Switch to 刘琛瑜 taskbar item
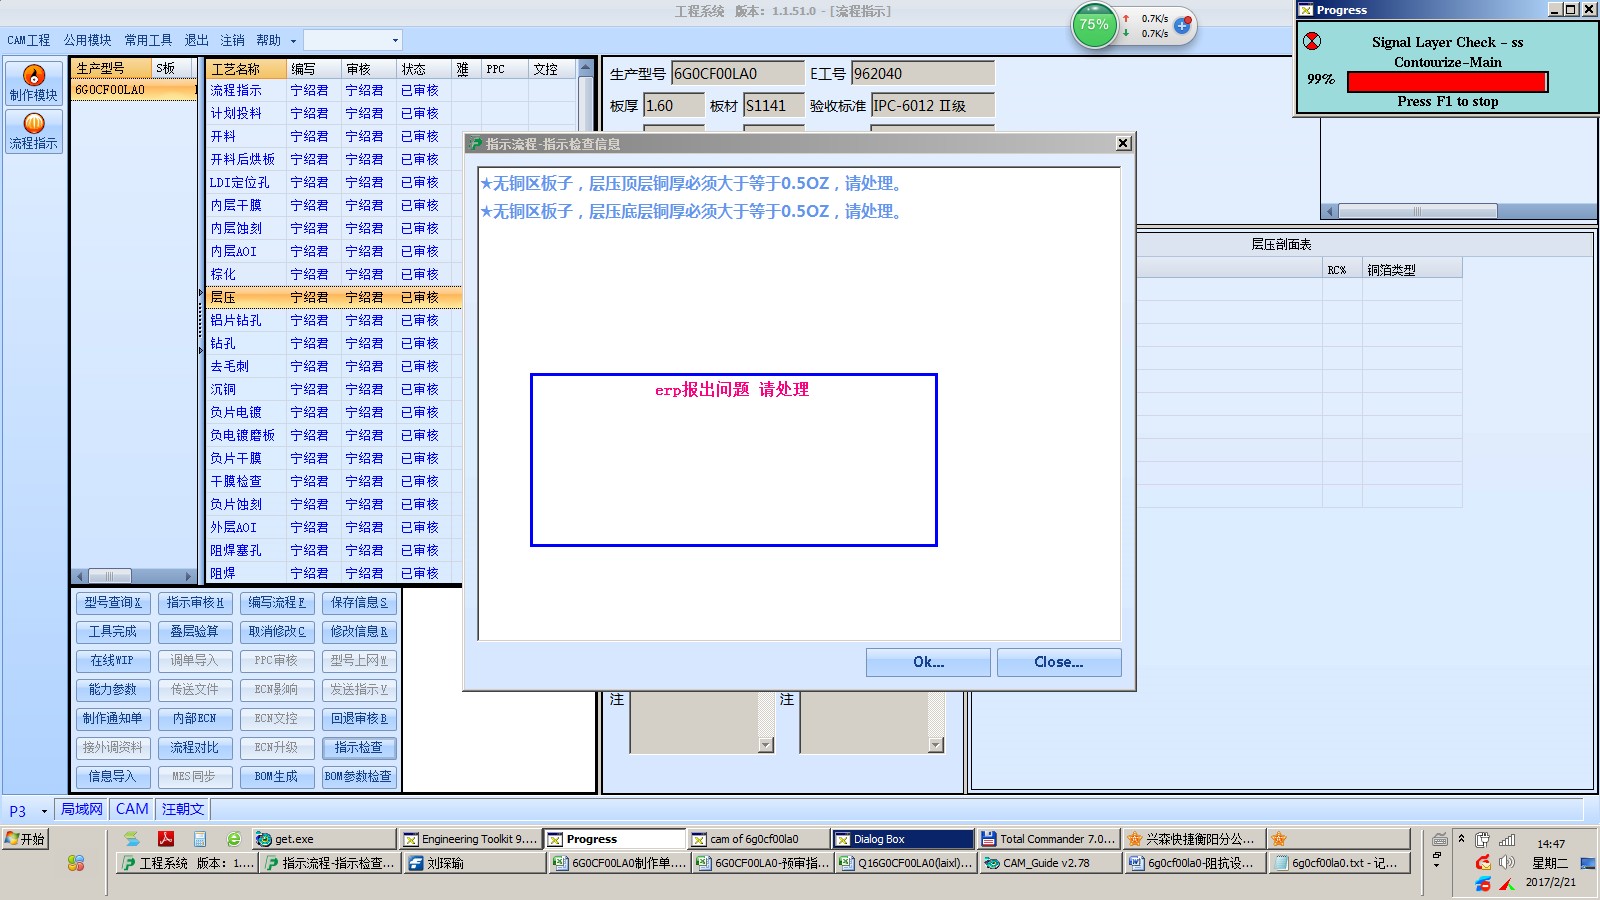 click(x=475, y=863)
